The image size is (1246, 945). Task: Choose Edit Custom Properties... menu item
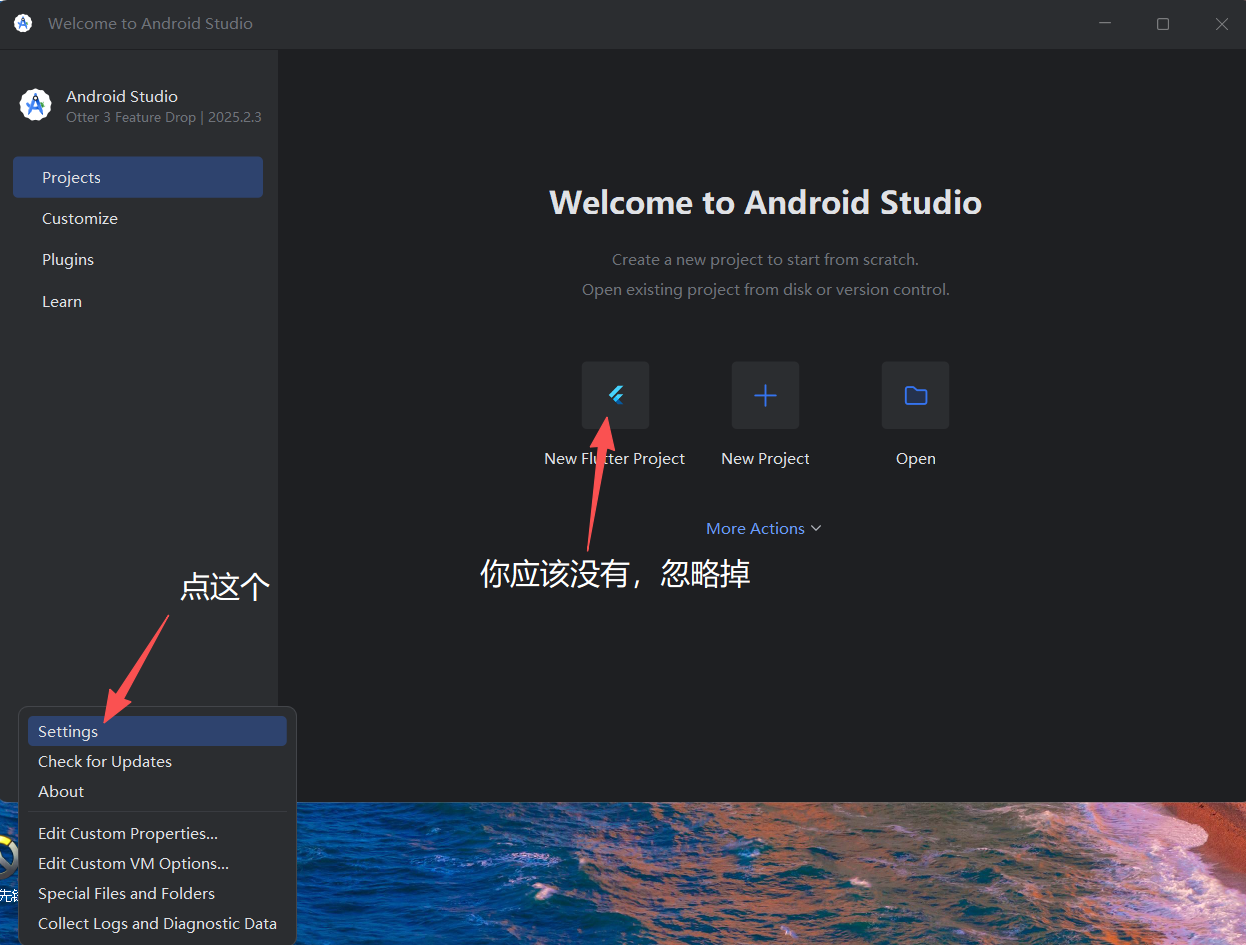[x=157, y=833]
